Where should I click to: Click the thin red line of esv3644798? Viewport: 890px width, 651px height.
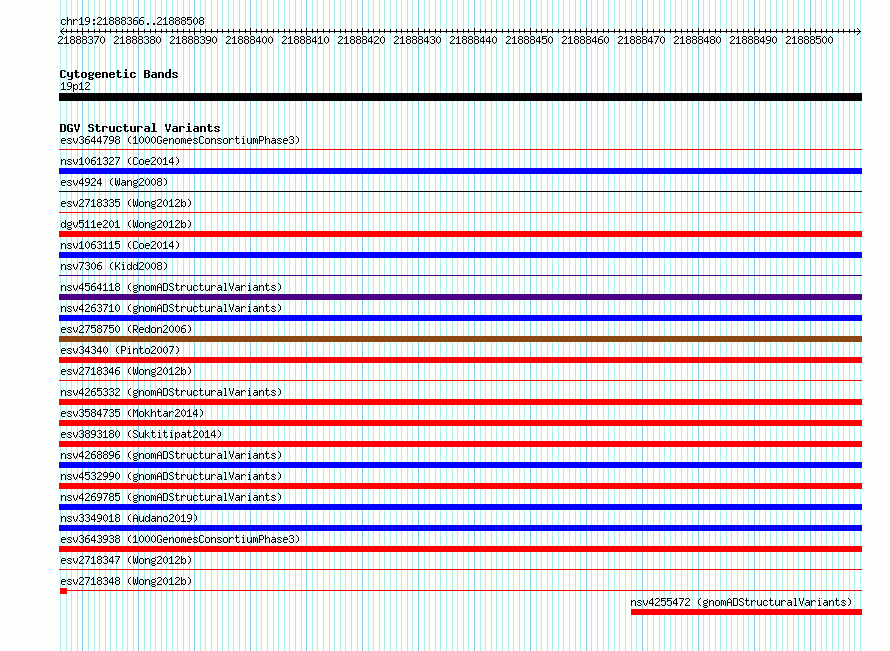click(x=460, y=150)
